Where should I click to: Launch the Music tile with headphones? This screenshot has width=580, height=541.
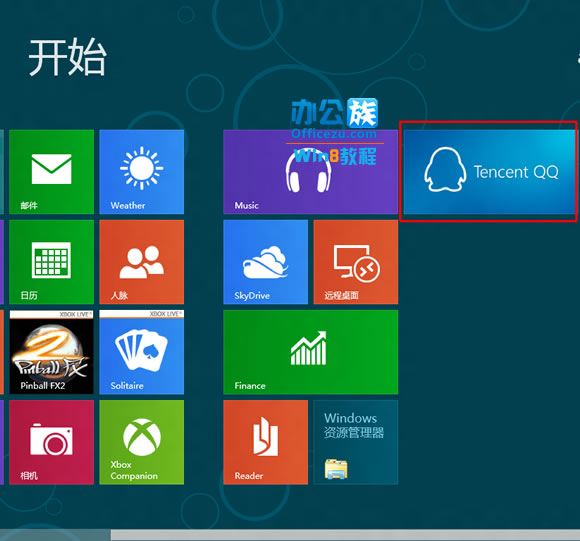tap(311, 172)
